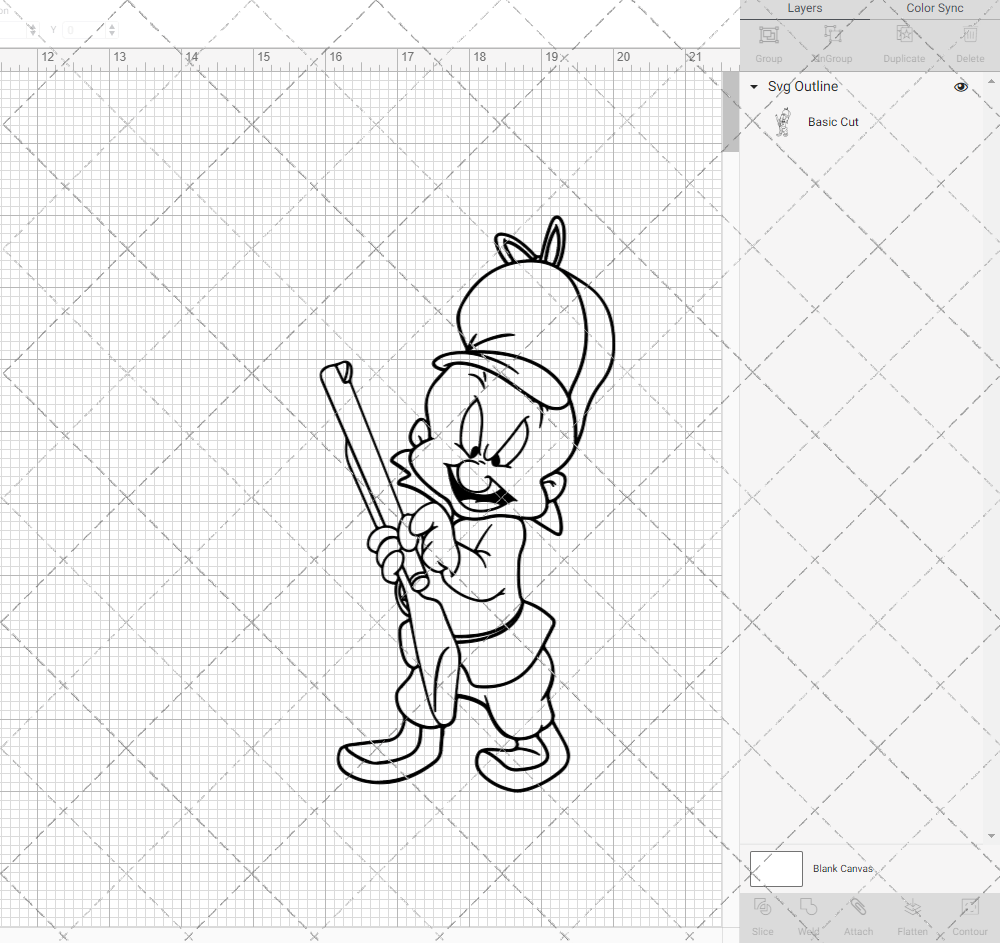Click the X position stepper arrows
The width and height of the screenshot is (1000, 943).
click(33, 29)
